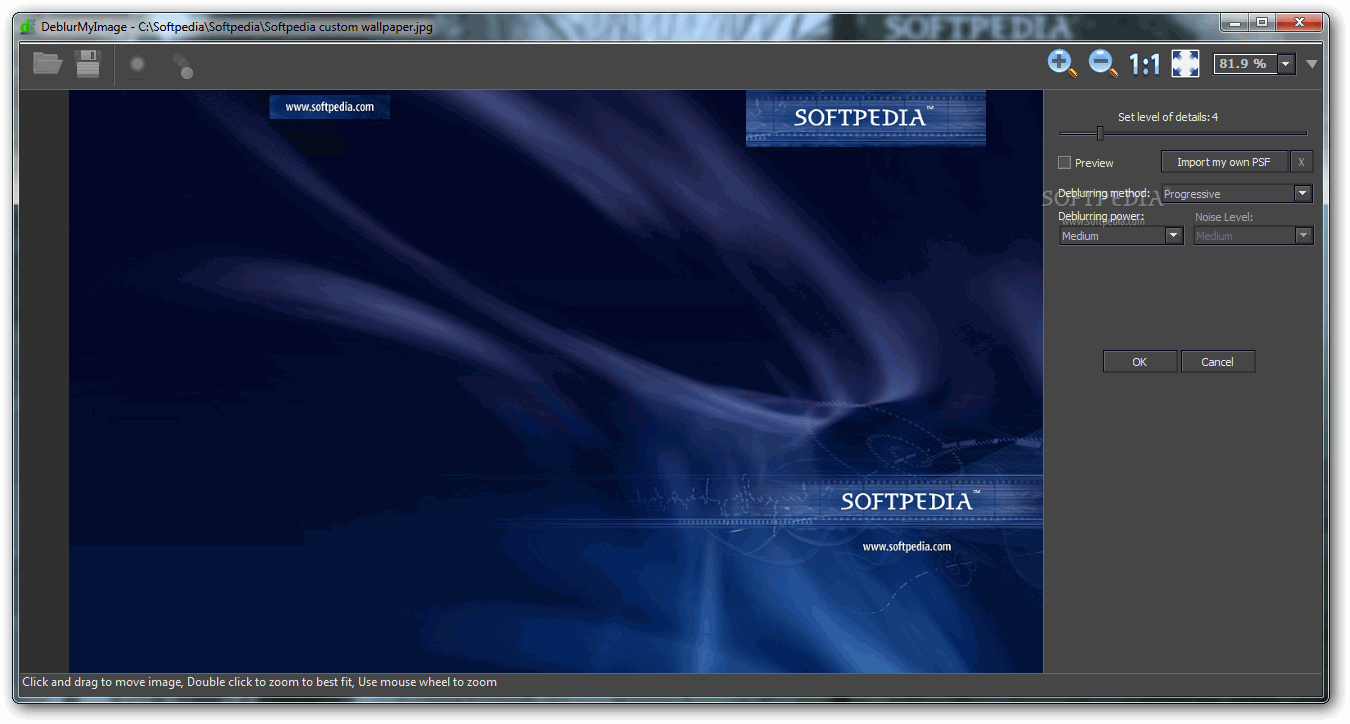Set zoom to 1:1 actual size
This screenshot has height=724, width=1350.
(1144, 65)
